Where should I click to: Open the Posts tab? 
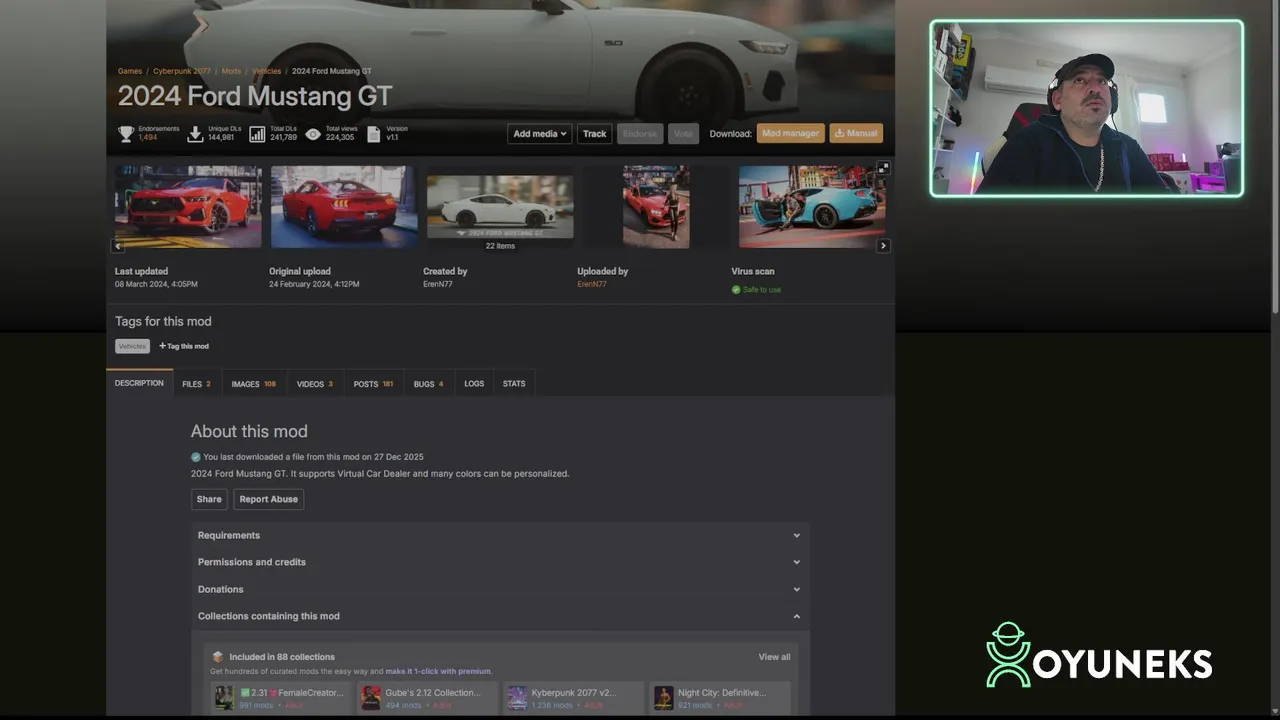373,384
